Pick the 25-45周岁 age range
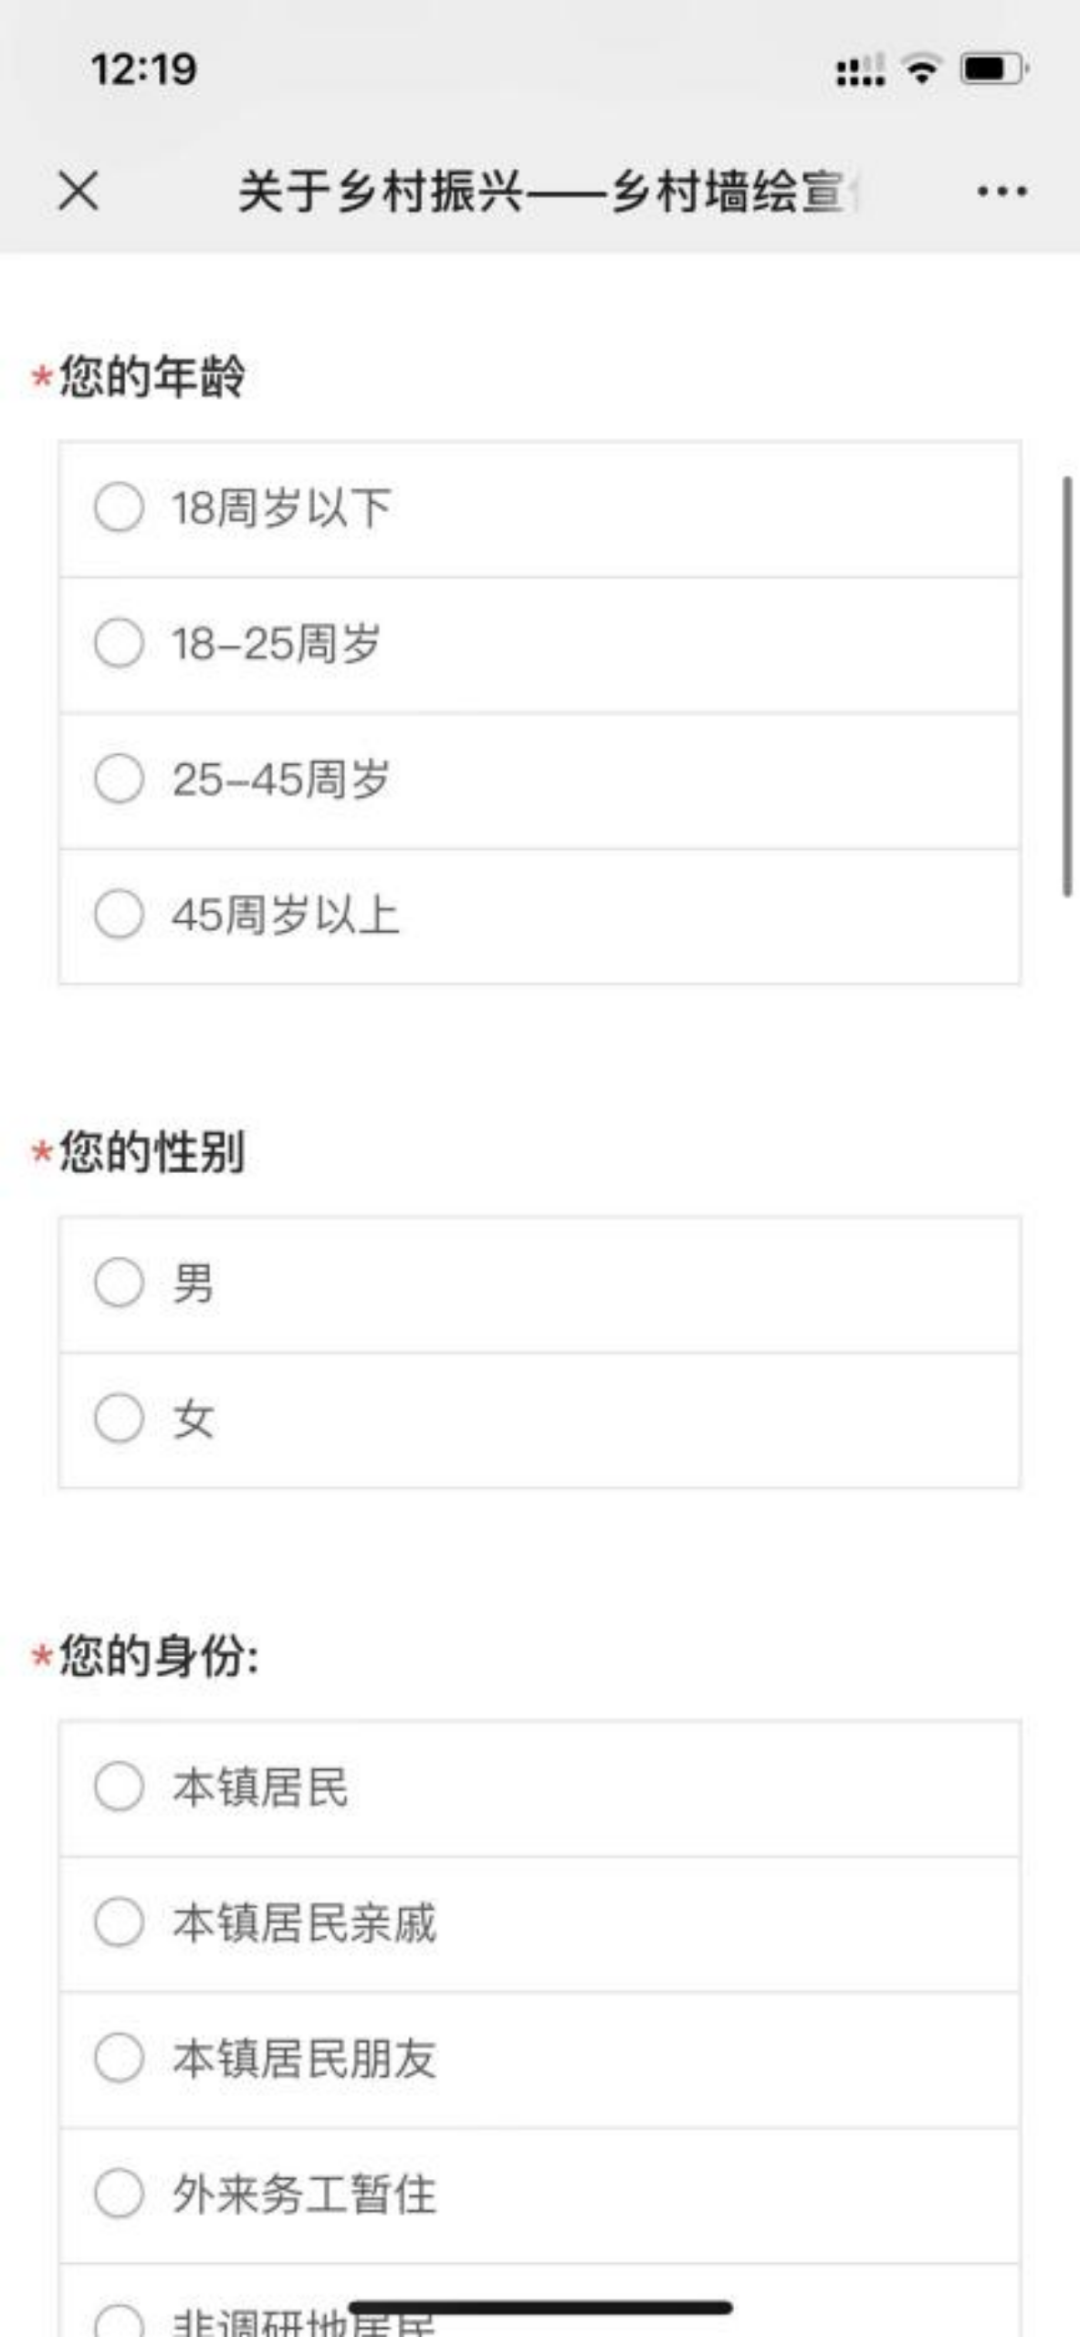 (x=119, y=779)
